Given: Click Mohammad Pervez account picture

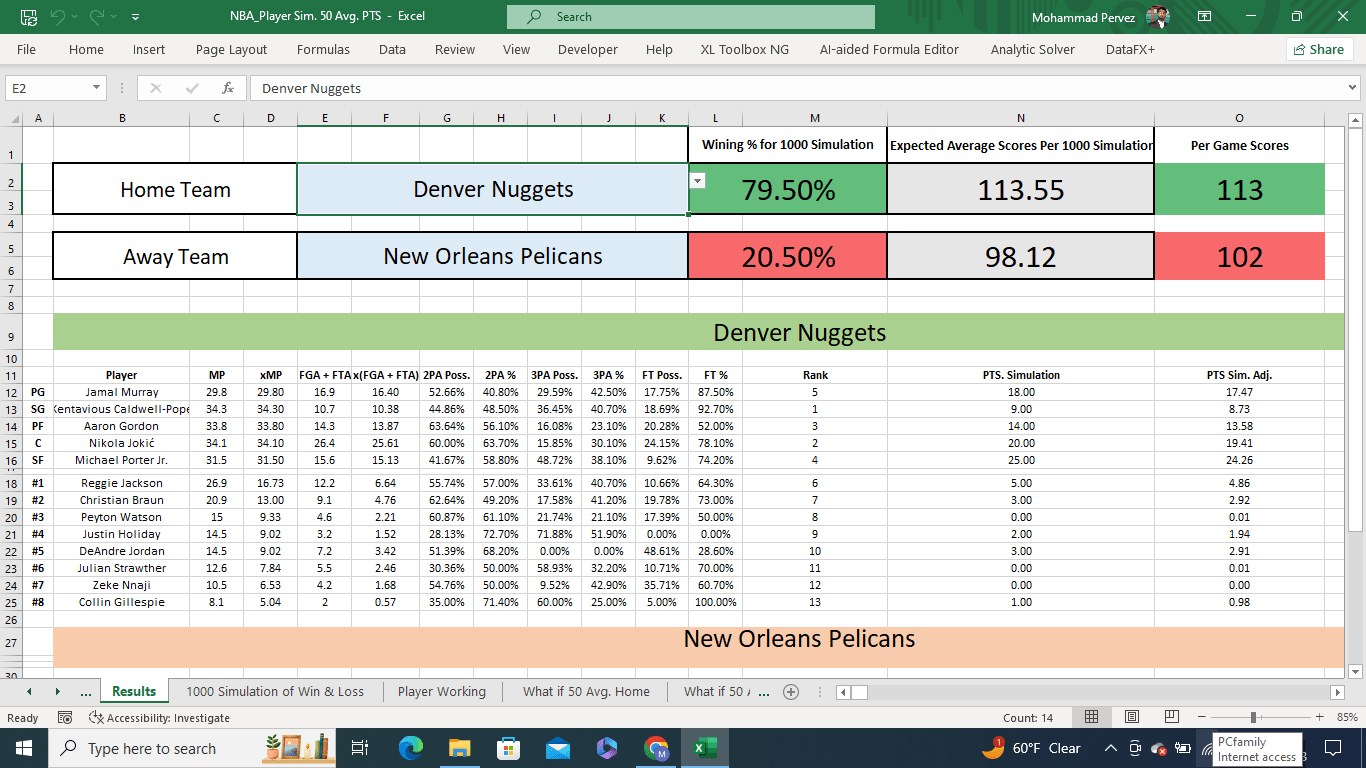Looking at the screenshot, I should 1158,17.
